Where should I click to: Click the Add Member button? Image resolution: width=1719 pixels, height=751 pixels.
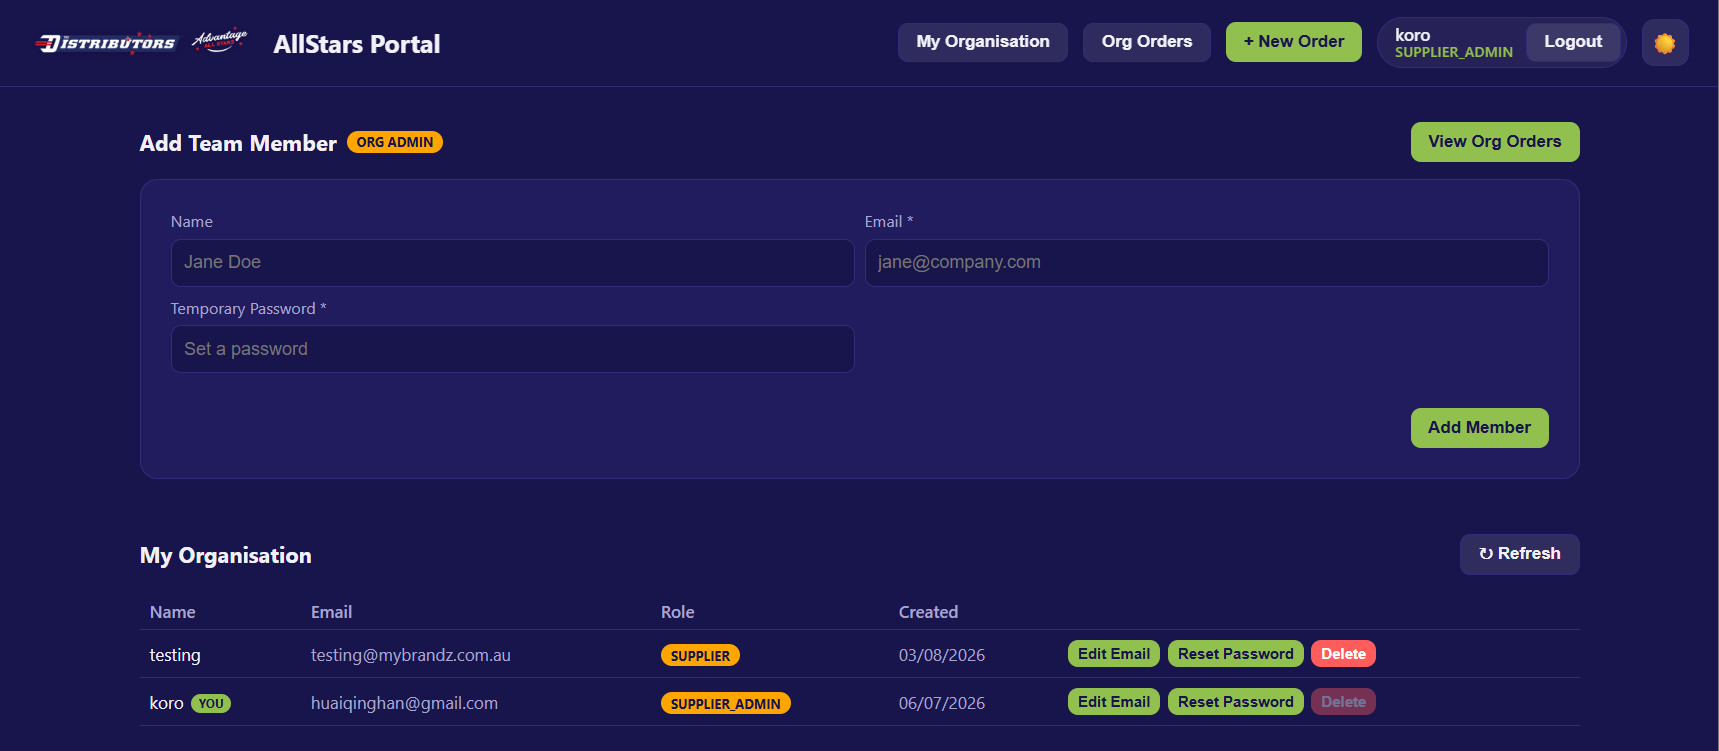(x=1479, y=428)
